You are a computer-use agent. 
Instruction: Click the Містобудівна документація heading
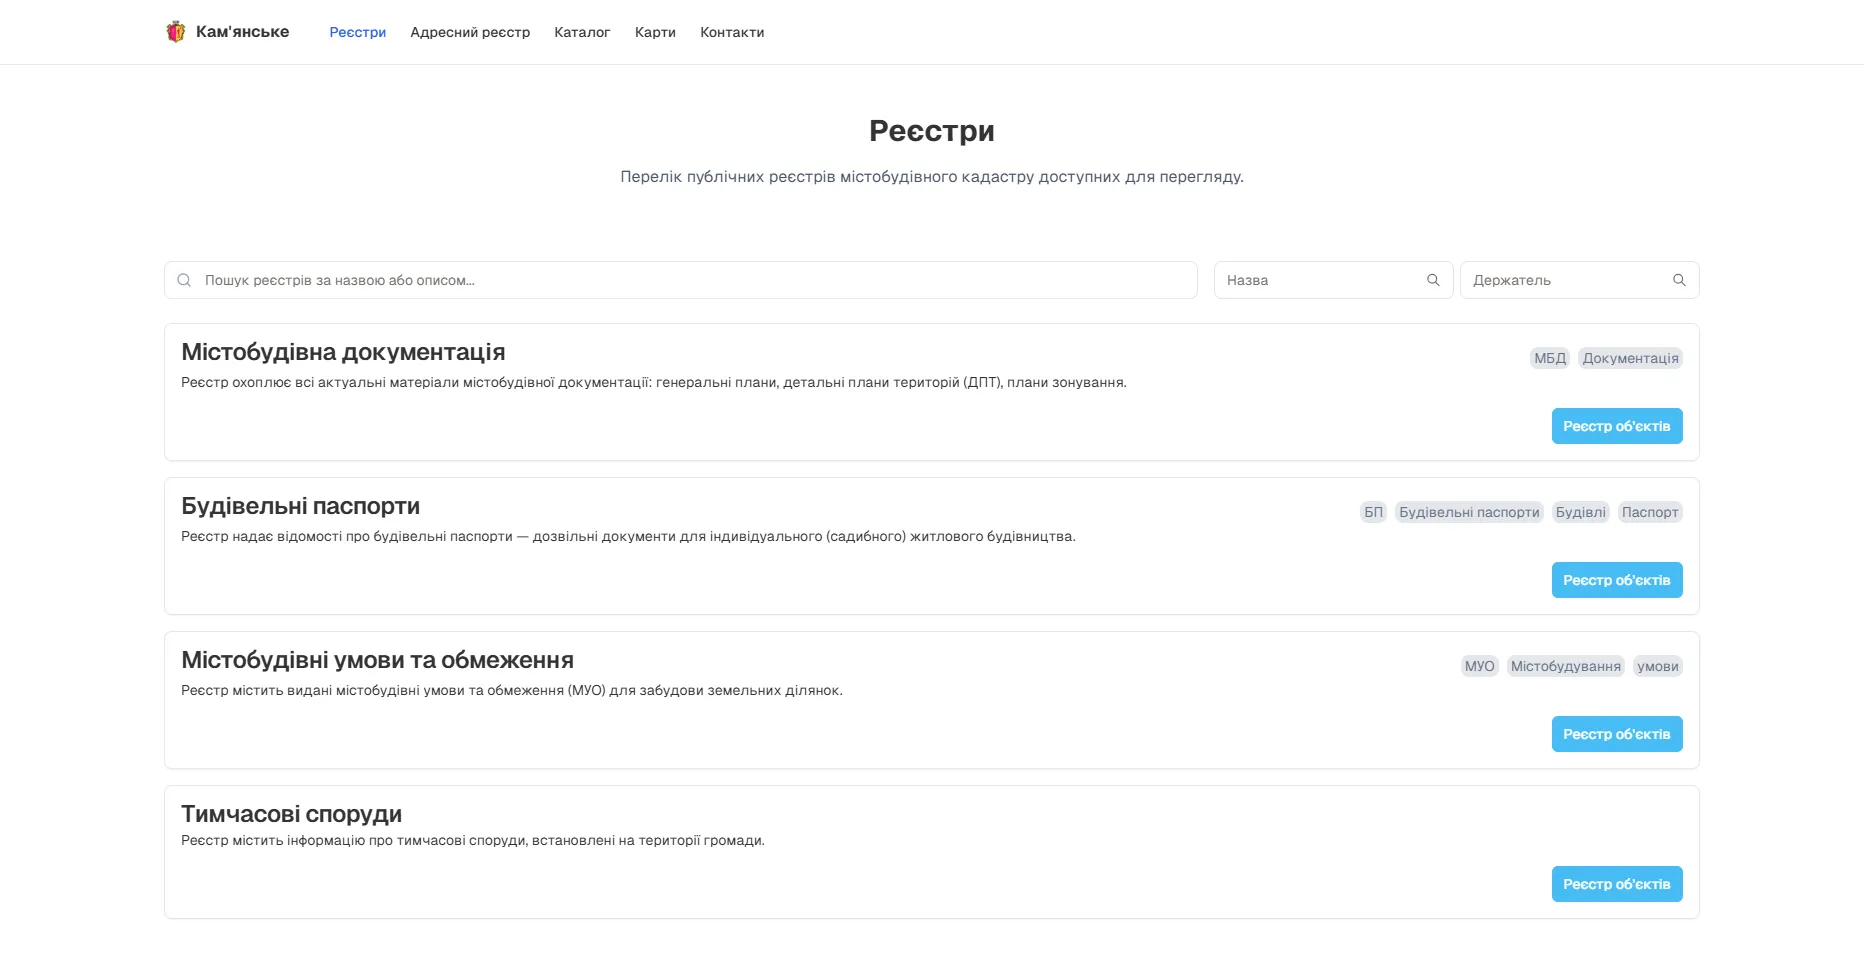[x=343, y=352]
